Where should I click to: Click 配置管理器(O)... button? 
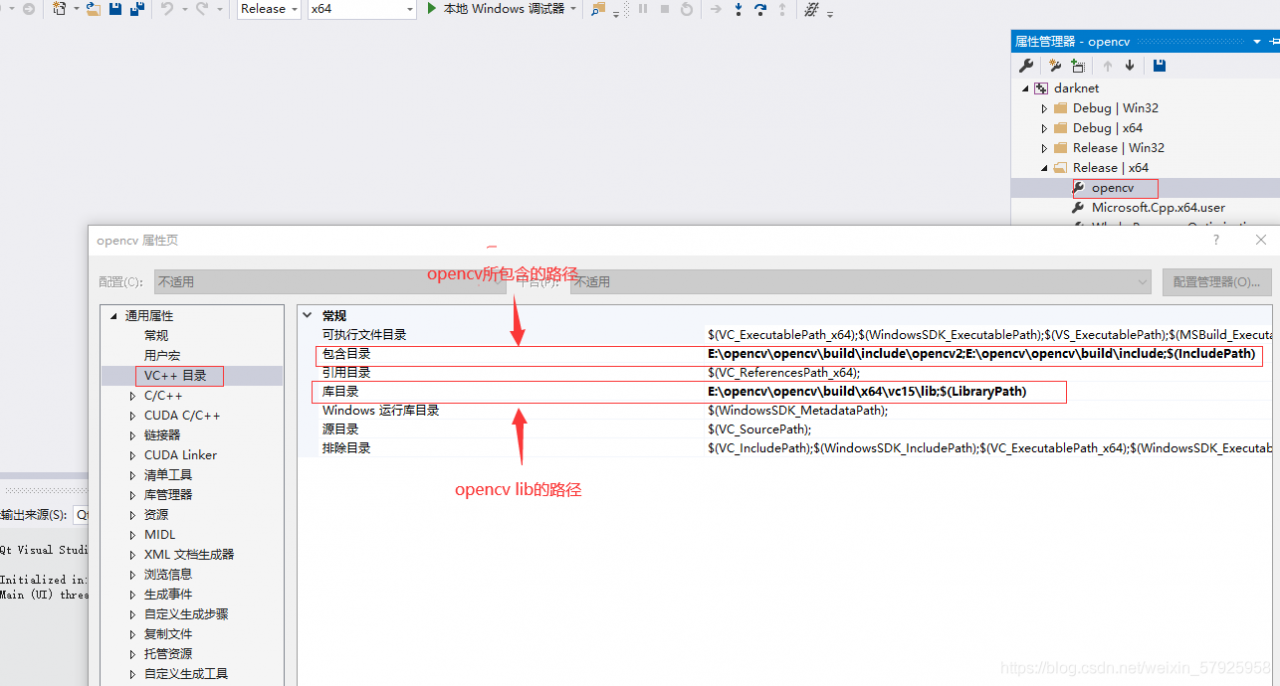(x=1216, y=282)
